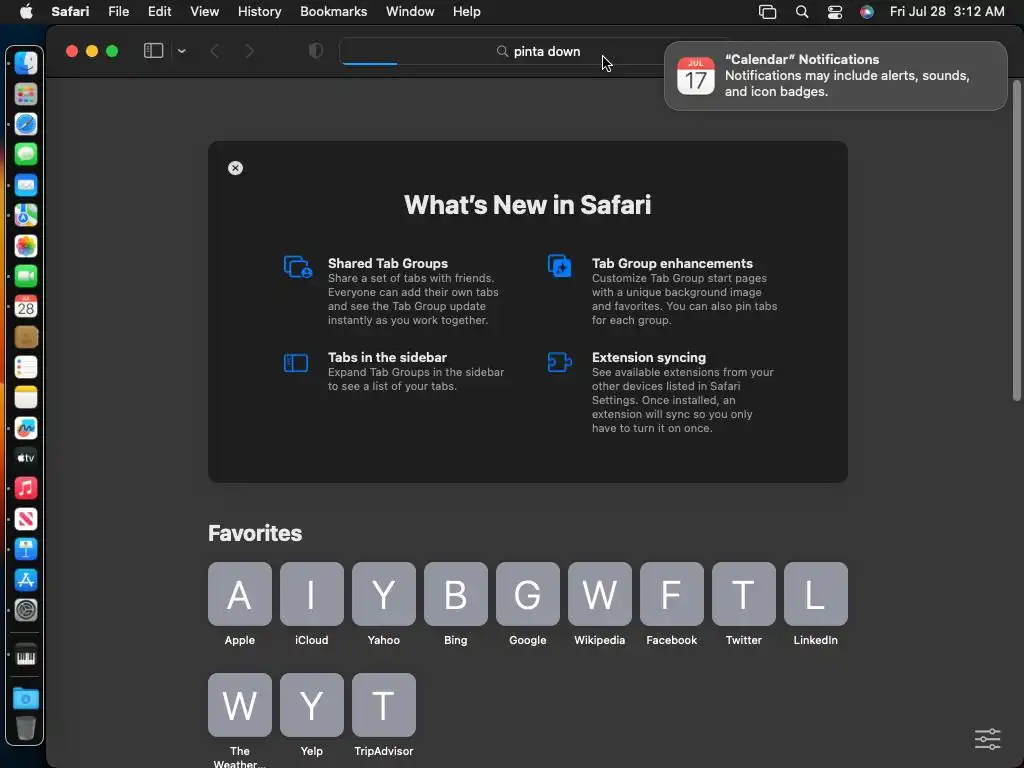The width and height of the screenshot is (1024, 768).
Task: Open Start Page customization settings
Action: [987, 739]
